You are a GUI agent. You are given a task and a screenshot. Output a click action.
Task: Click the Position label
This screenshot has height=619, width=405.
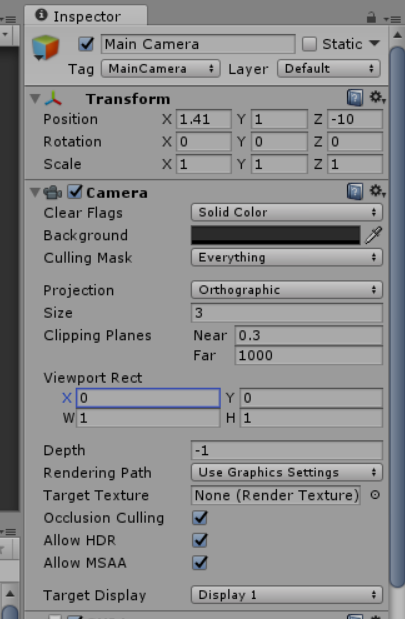point(70,119)
